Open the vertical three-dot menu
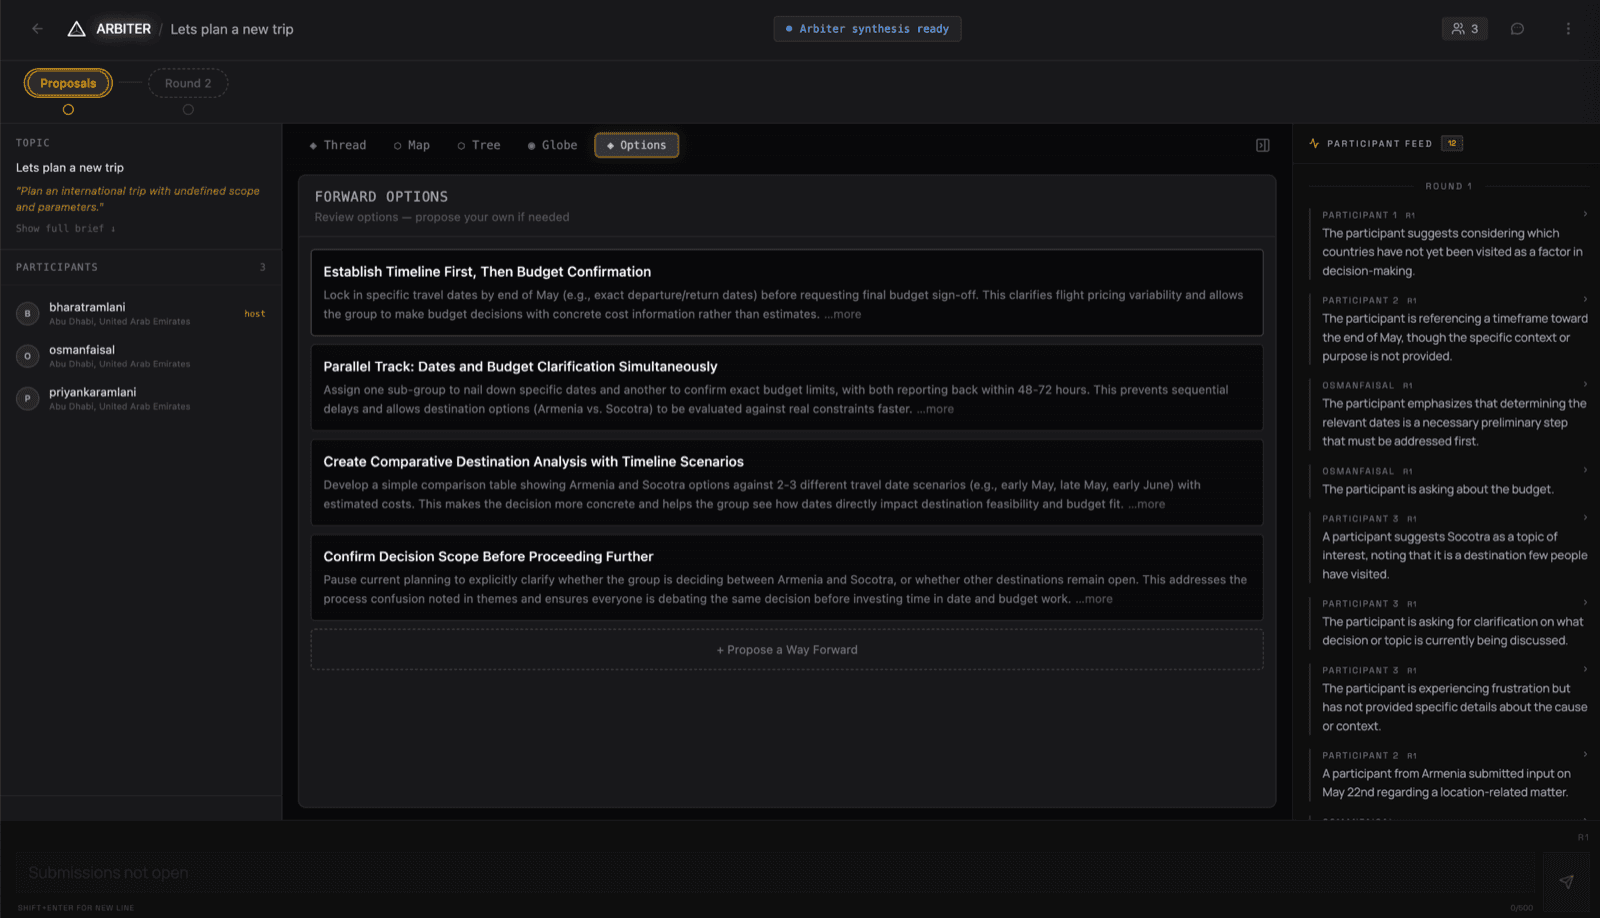 [1568, 29]
